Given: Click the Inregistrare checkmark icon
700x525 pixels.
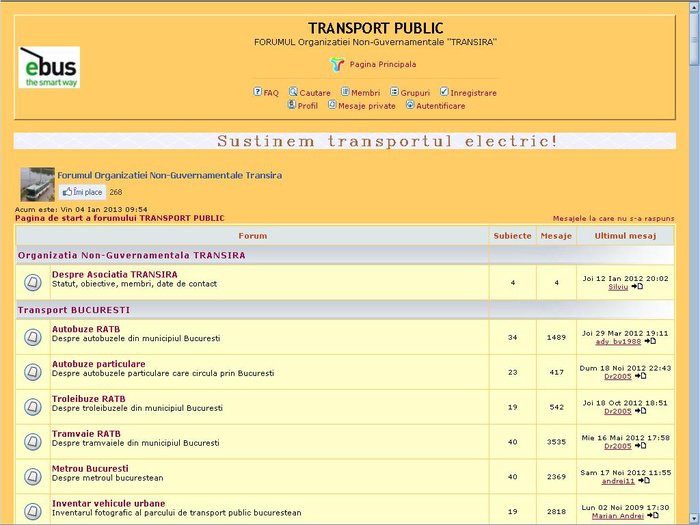Looking at the screenshot, I should 444,92.
